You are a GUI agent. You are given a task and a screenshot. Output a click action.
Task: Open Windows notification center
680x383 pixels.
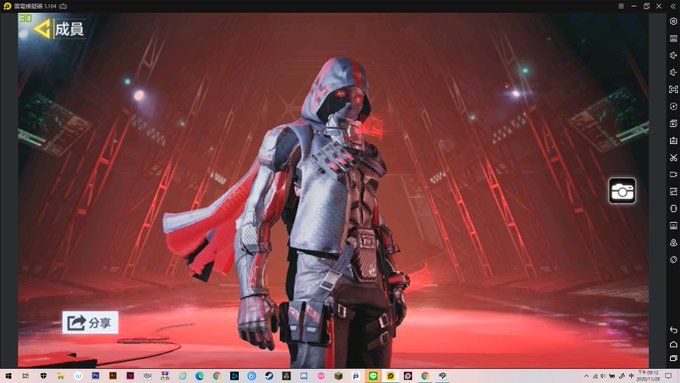[x=669, y=376]
